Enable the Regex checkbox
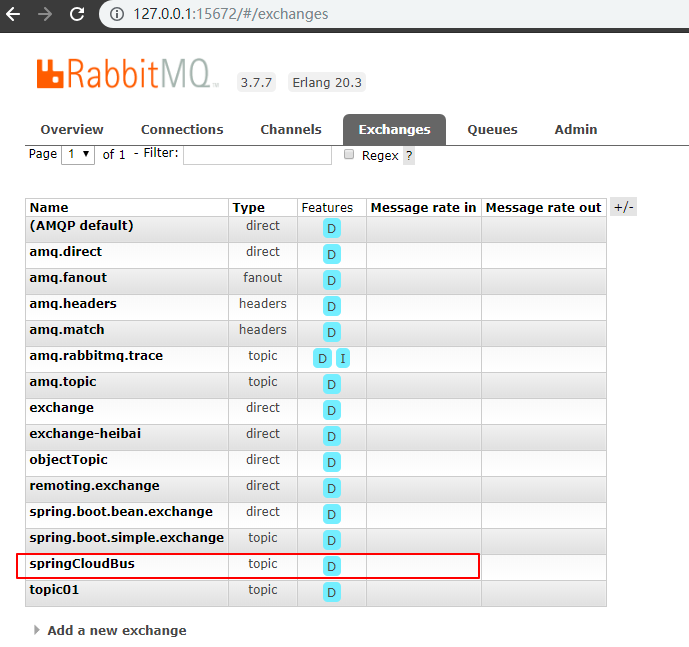Image resolution: width=689 pixels, height=647 pixels. click(x=349, y=155)
